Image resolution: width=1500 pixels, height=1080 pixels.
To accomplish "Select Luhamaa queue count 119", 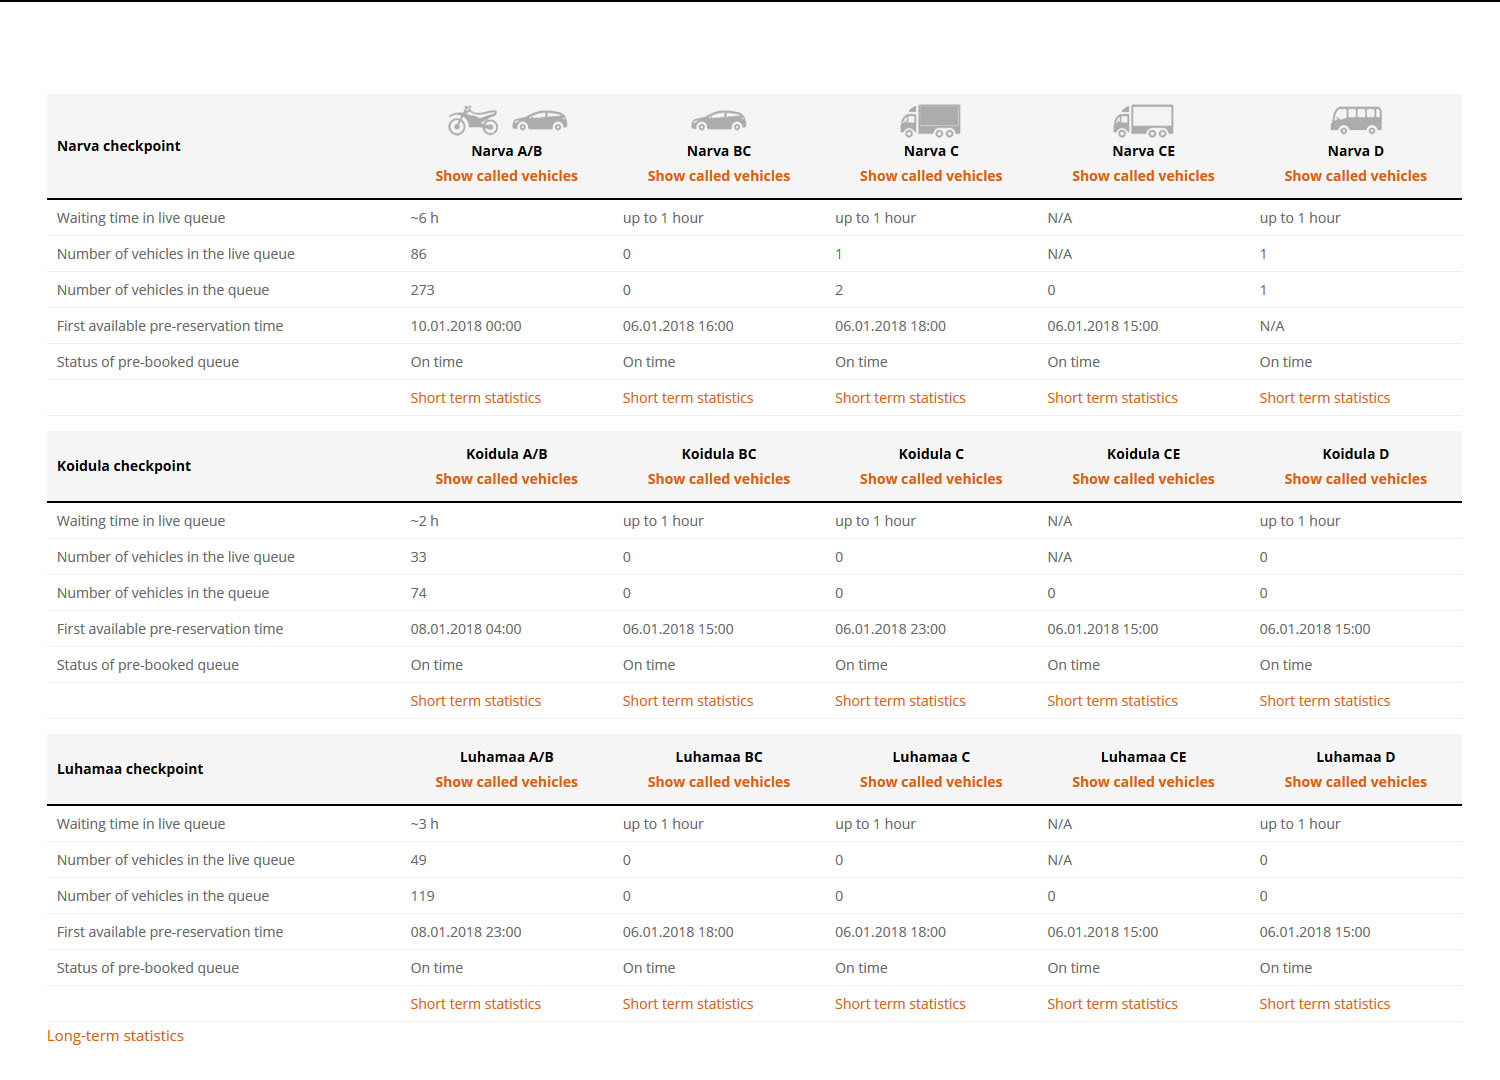I will pos(423,896).
